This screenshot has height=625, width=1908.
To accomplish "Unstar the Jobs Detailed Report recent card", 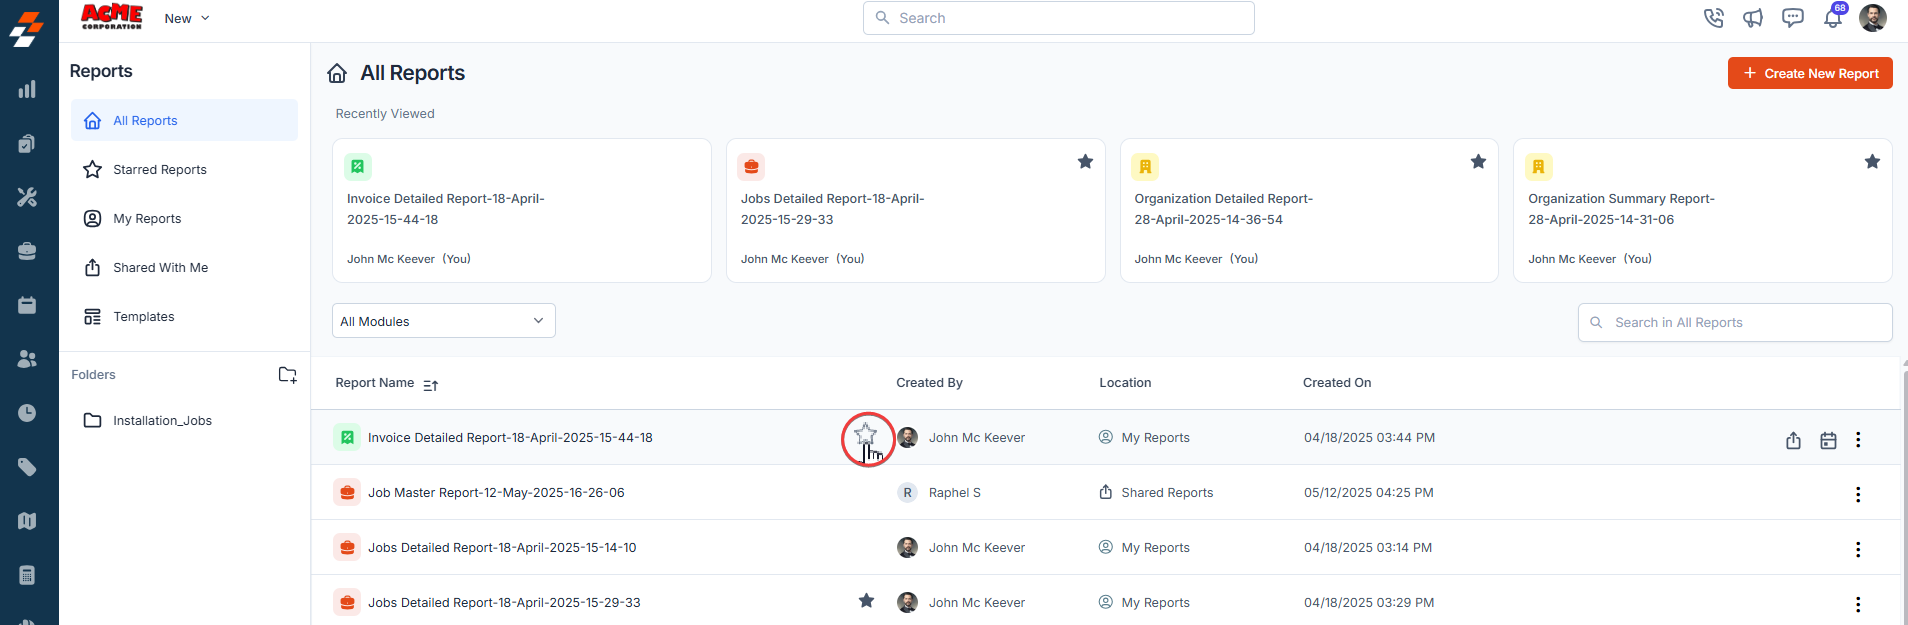I will tap(1085, 162).
